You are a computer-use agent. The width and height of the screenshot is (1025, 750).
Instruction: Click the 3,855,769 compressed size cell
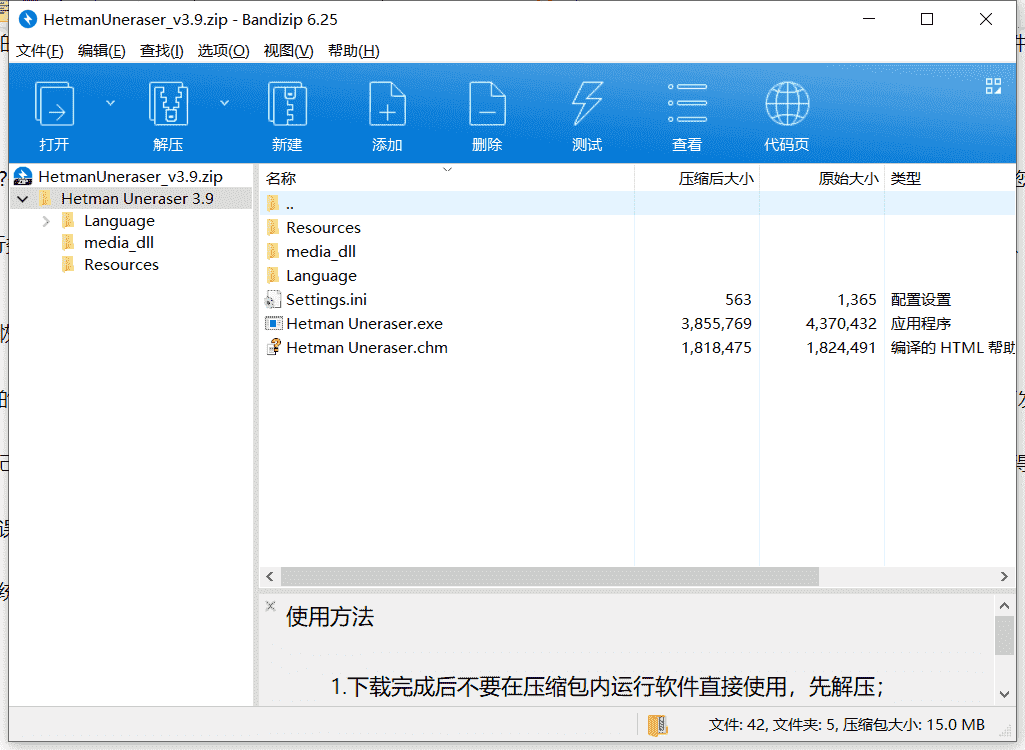tap(716, 324)
